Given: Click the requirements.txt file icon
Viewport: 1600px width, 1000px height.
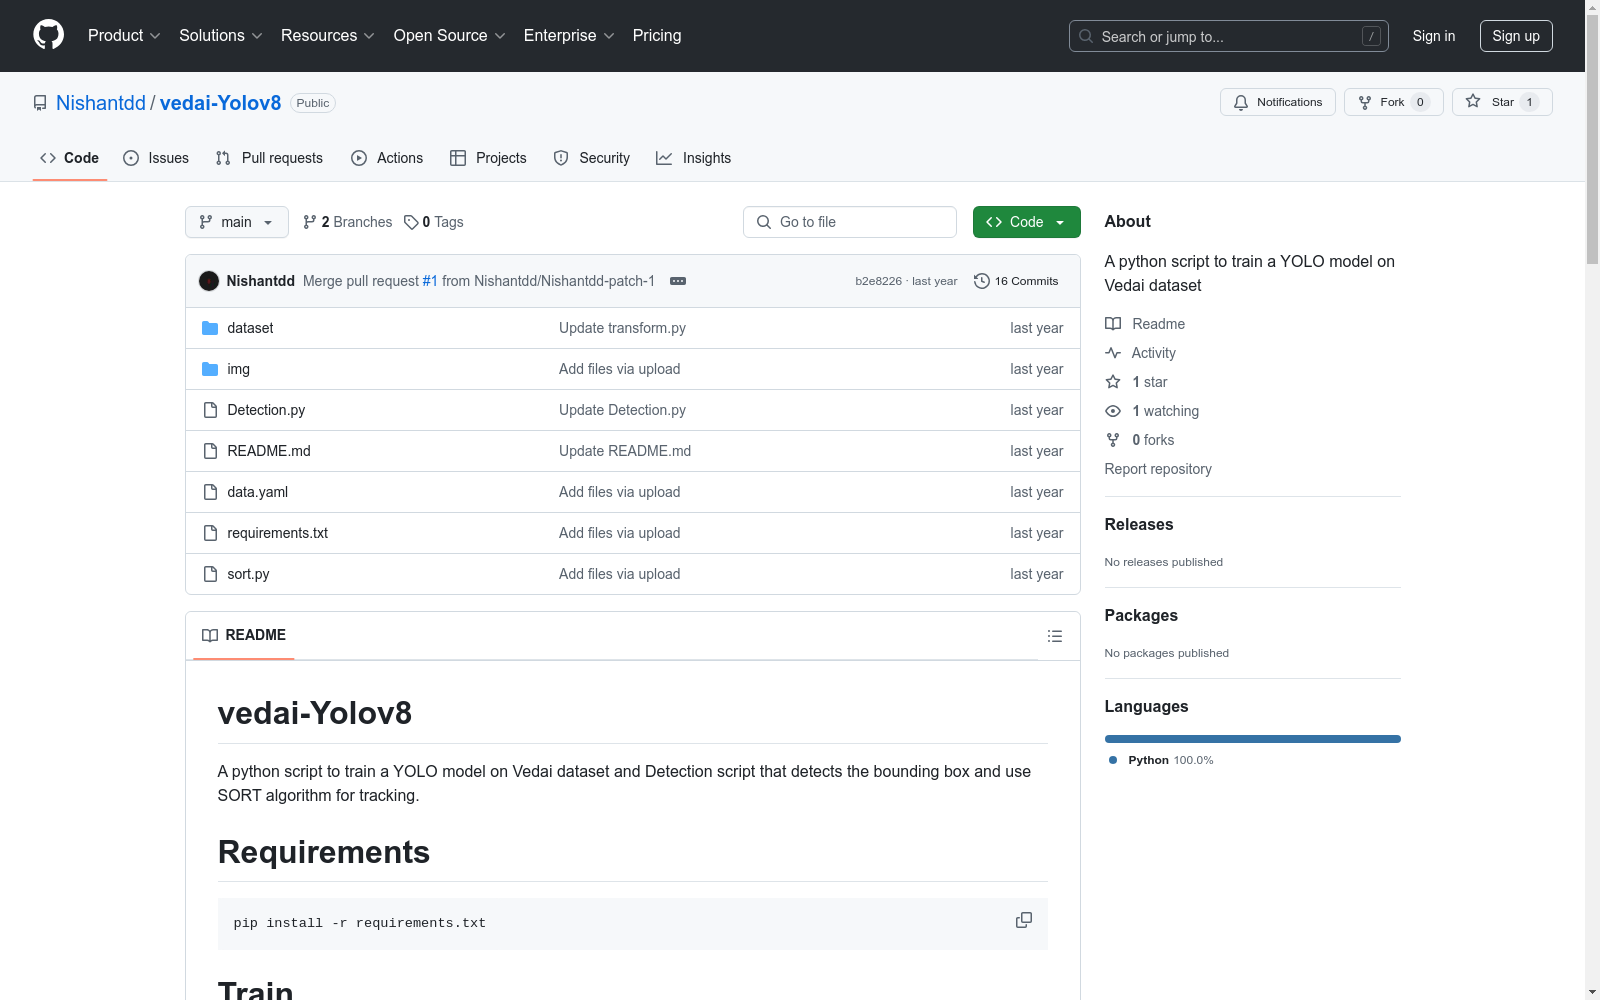Looking at the screenshot, I should pos(210,533).
